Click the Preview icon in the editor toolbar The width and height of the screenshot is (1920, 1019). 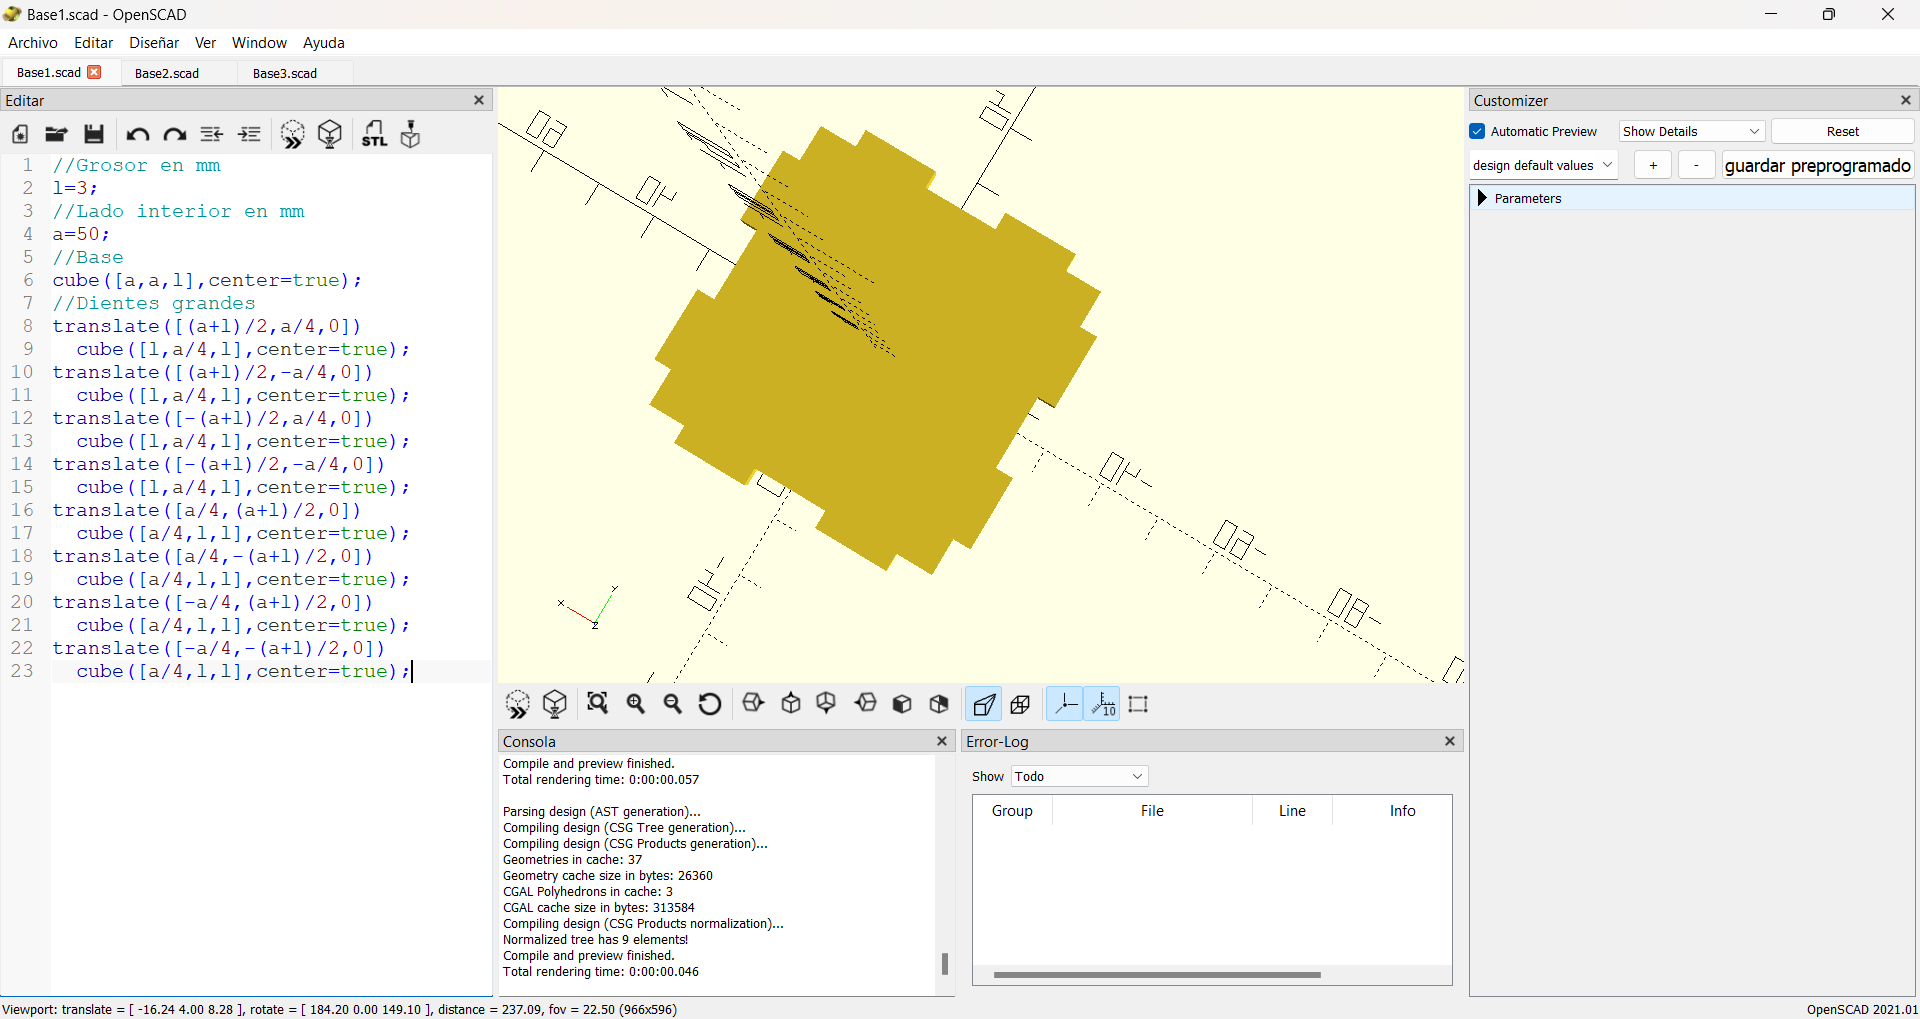pyautogui.click(x=292, y=134)
